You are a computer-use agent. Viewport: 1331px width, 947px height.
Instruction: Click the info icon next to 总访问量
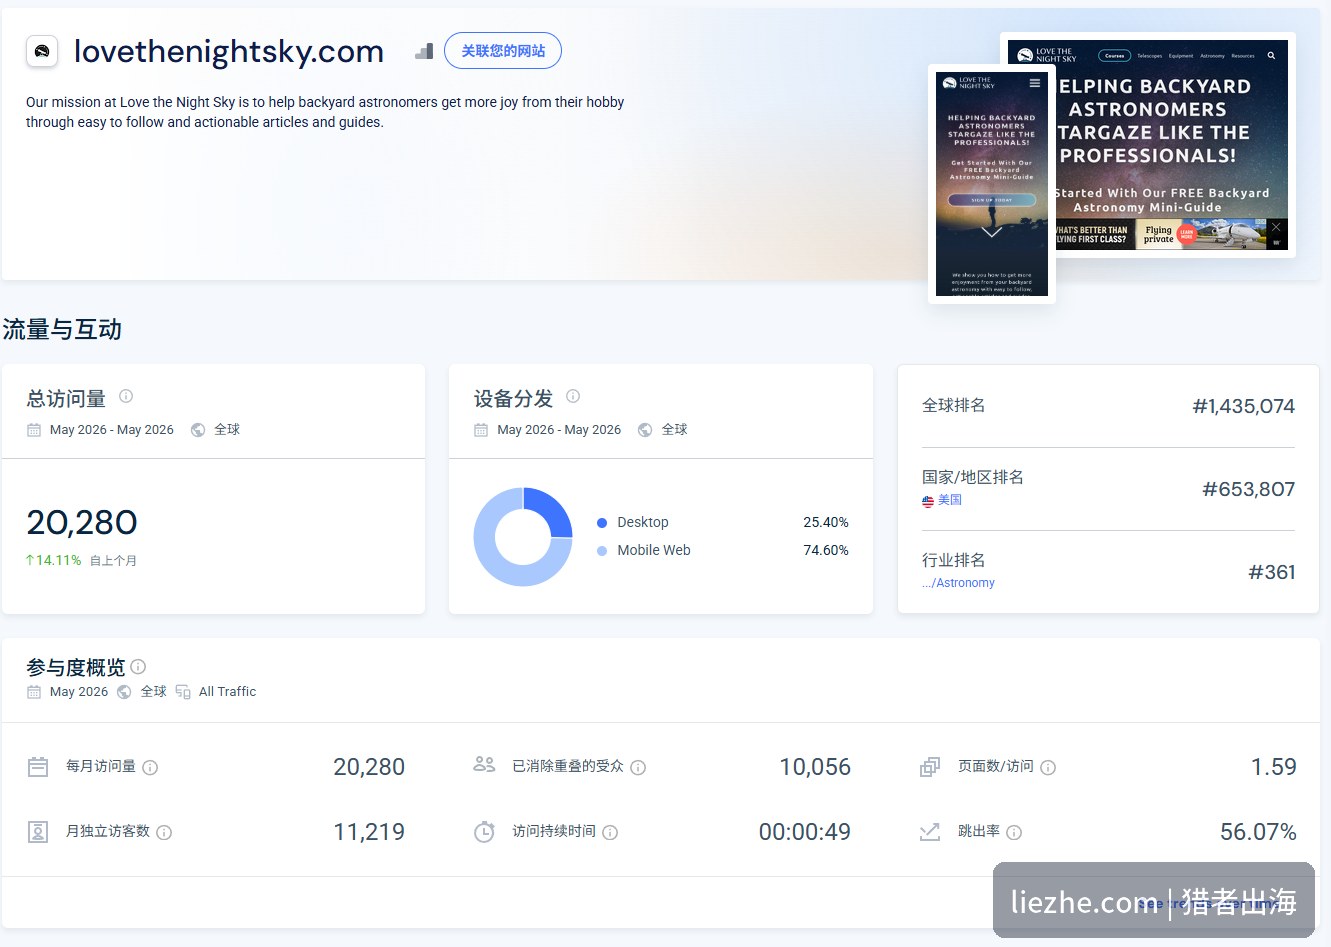point(126,396)
